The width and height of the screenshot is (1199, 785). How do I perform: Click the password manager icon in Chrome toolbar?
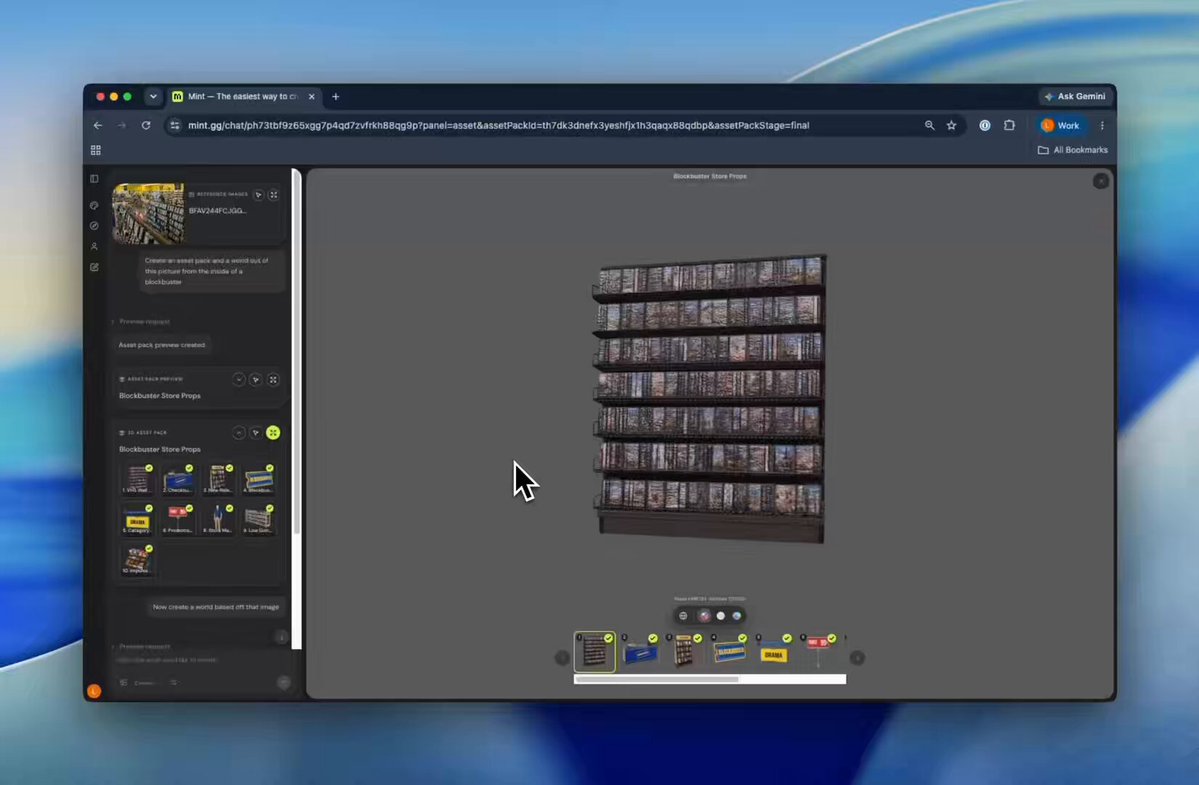coord(985,125)
